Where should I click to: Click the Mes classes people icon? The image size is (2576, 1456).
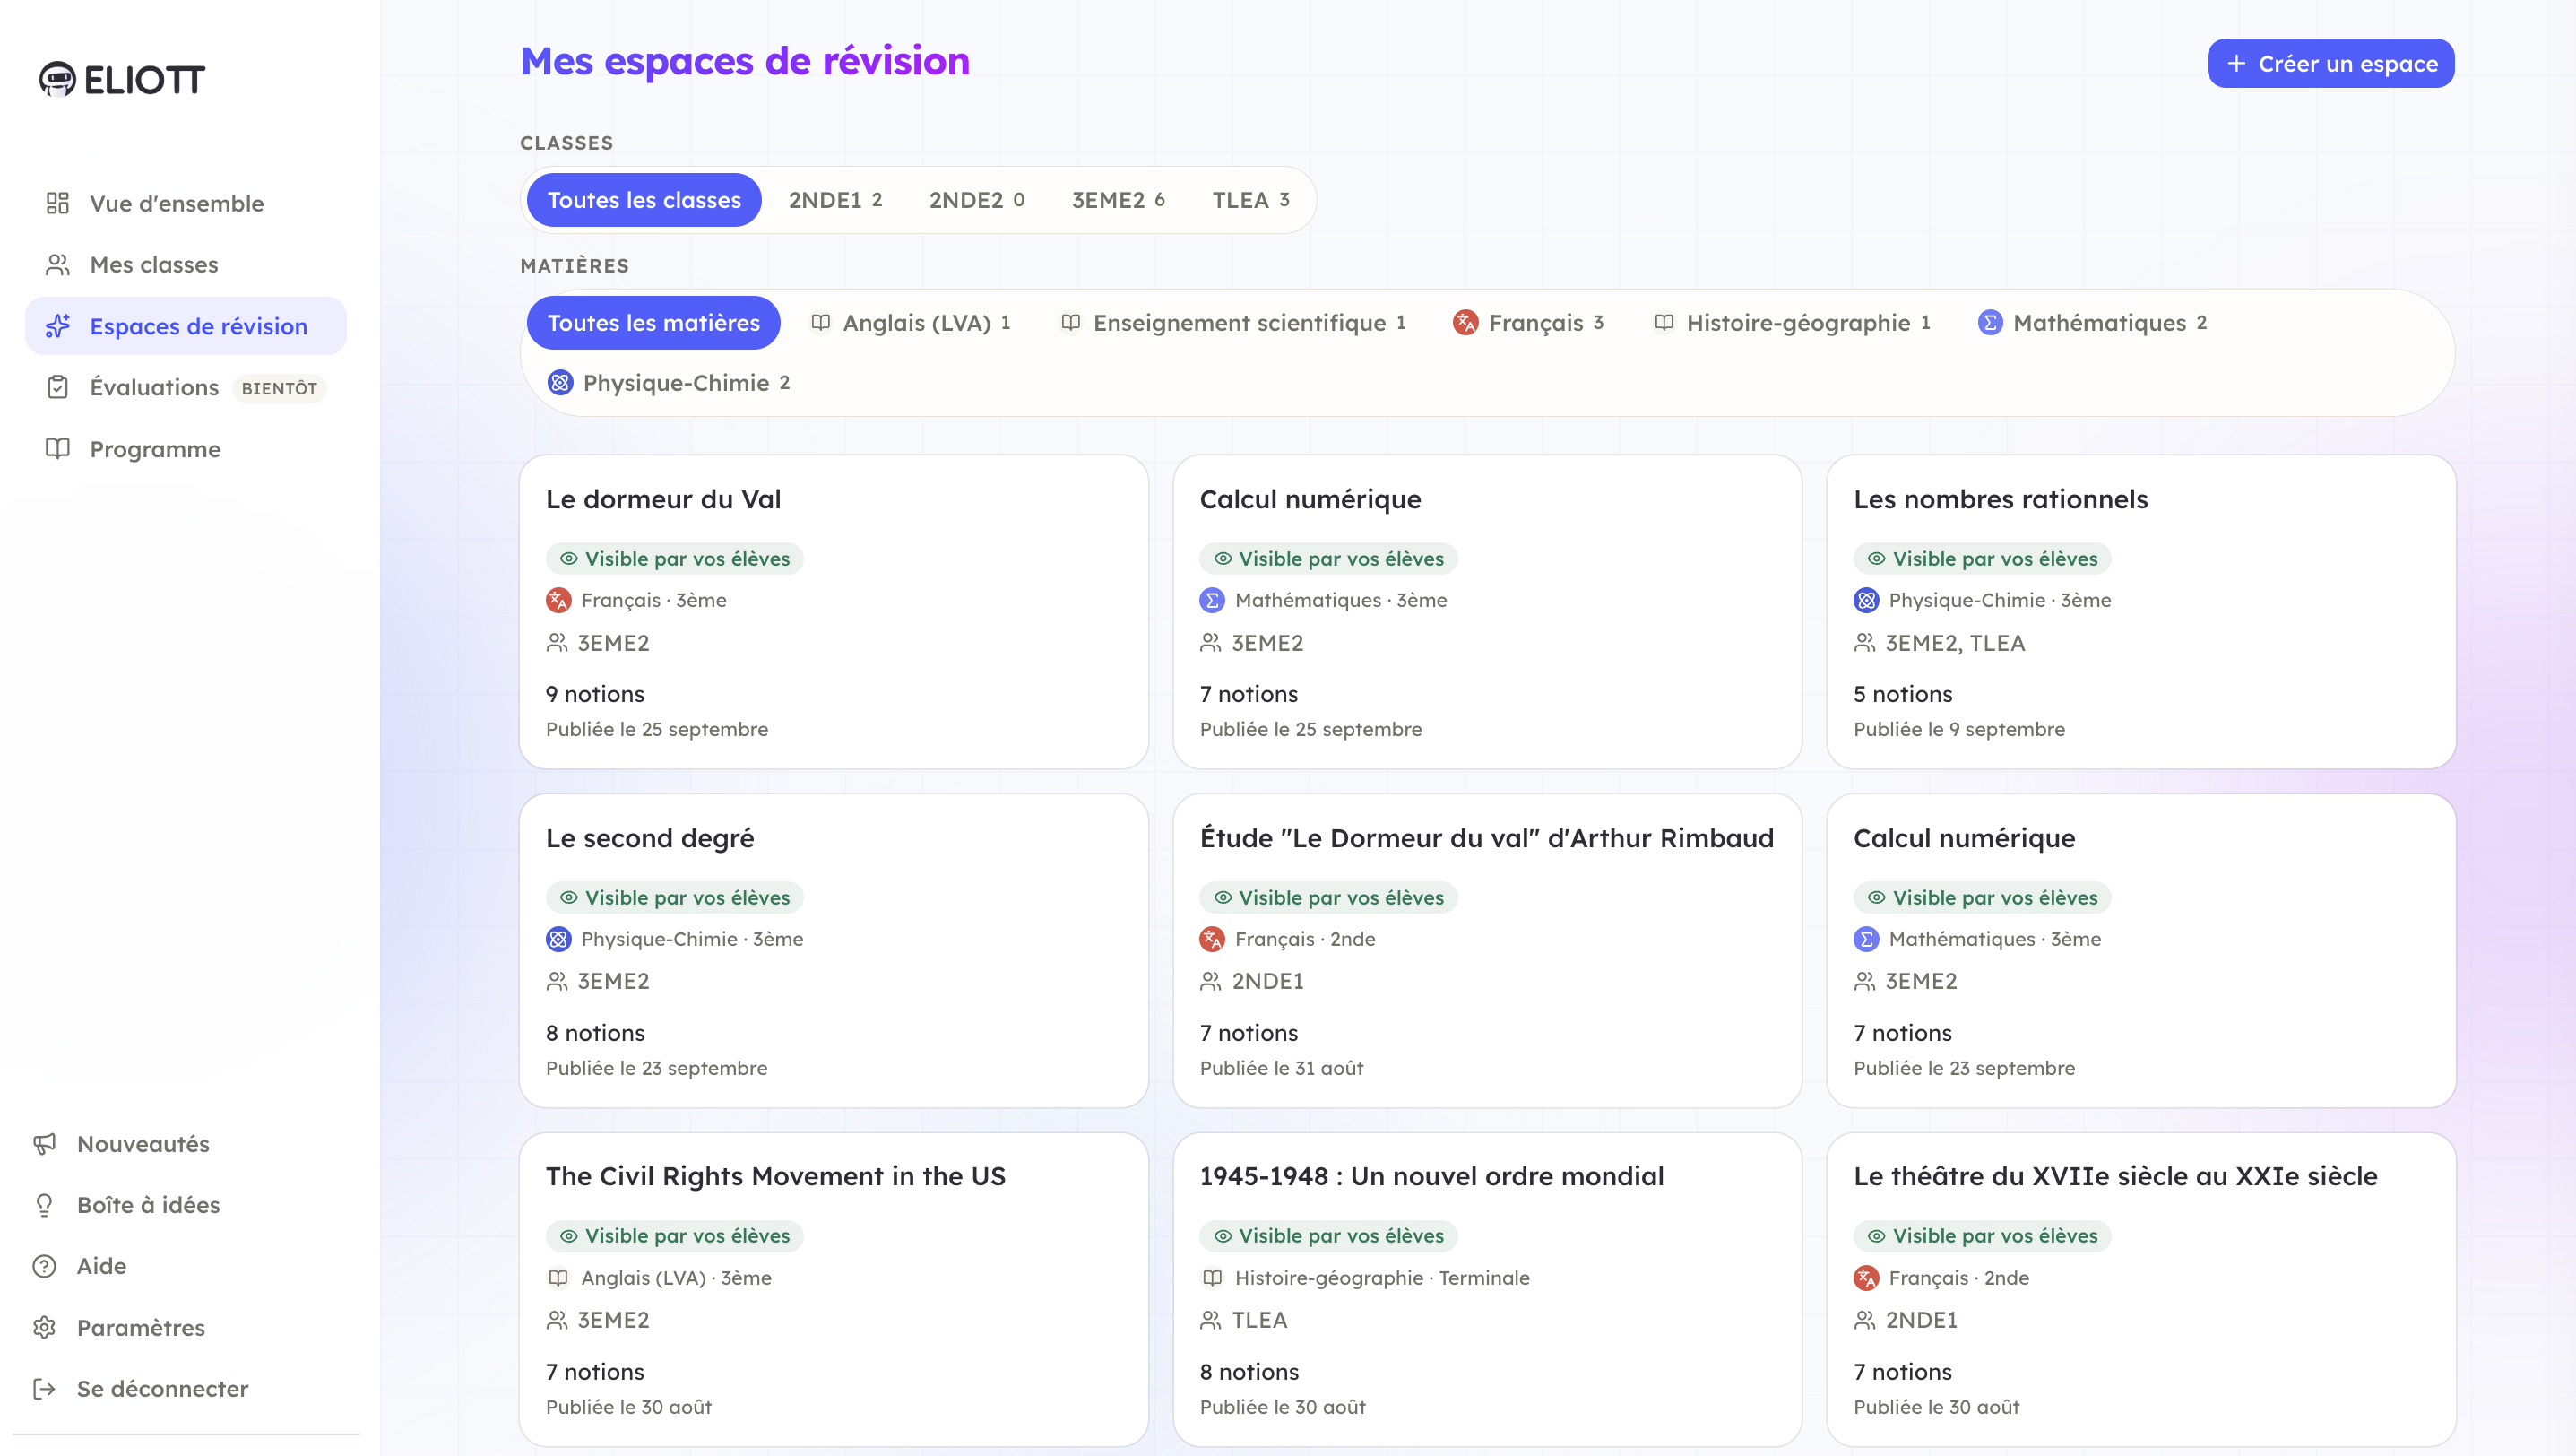(58, 264)
